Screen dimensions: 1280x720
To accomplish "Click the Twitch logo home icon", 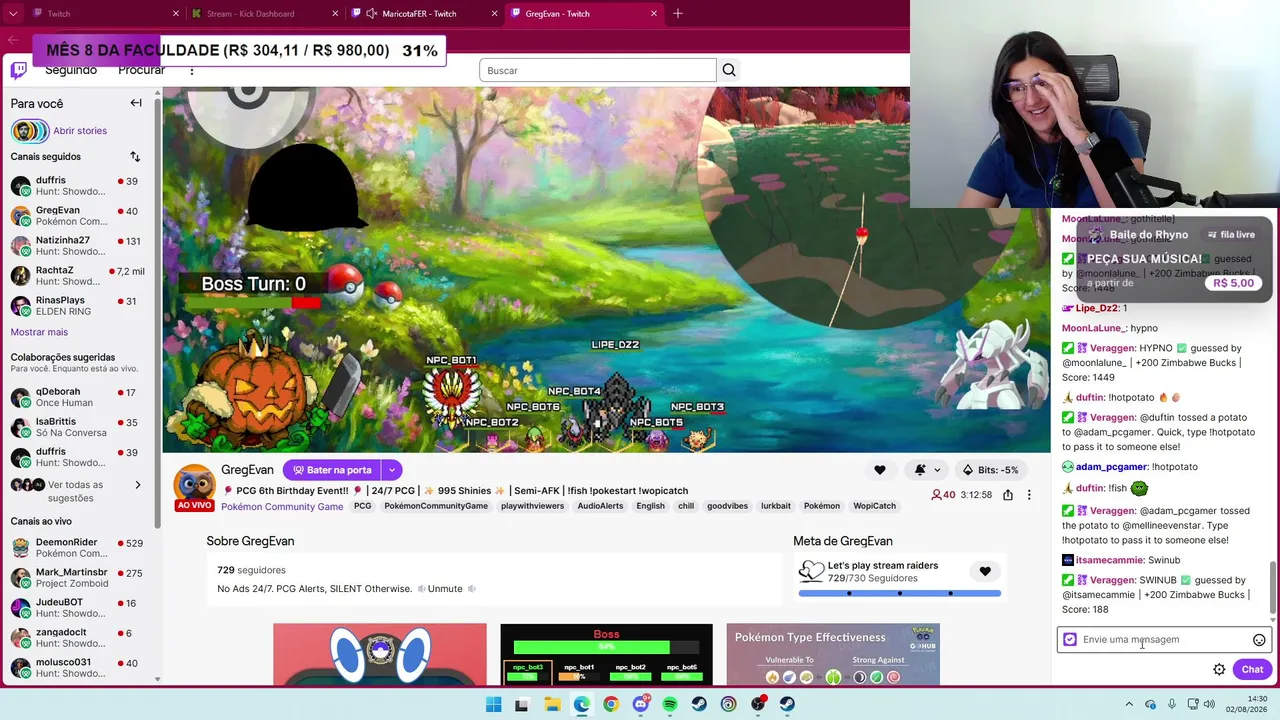I will click(x=19, y=70).
